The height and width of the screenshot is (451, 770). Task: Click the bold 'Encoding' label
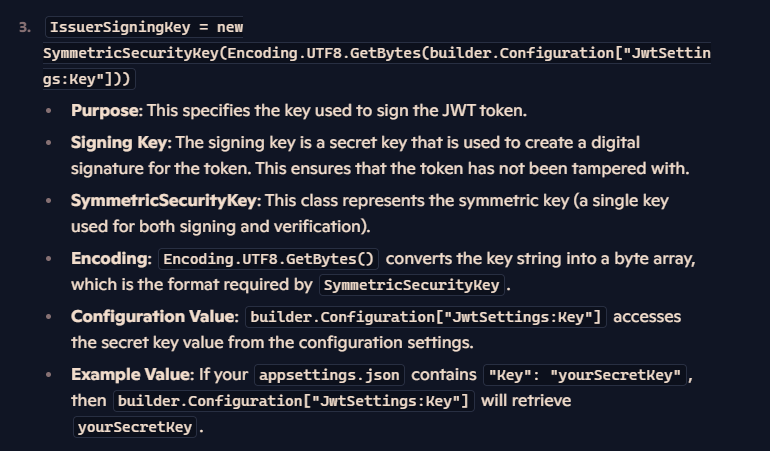tap(109, 258)
